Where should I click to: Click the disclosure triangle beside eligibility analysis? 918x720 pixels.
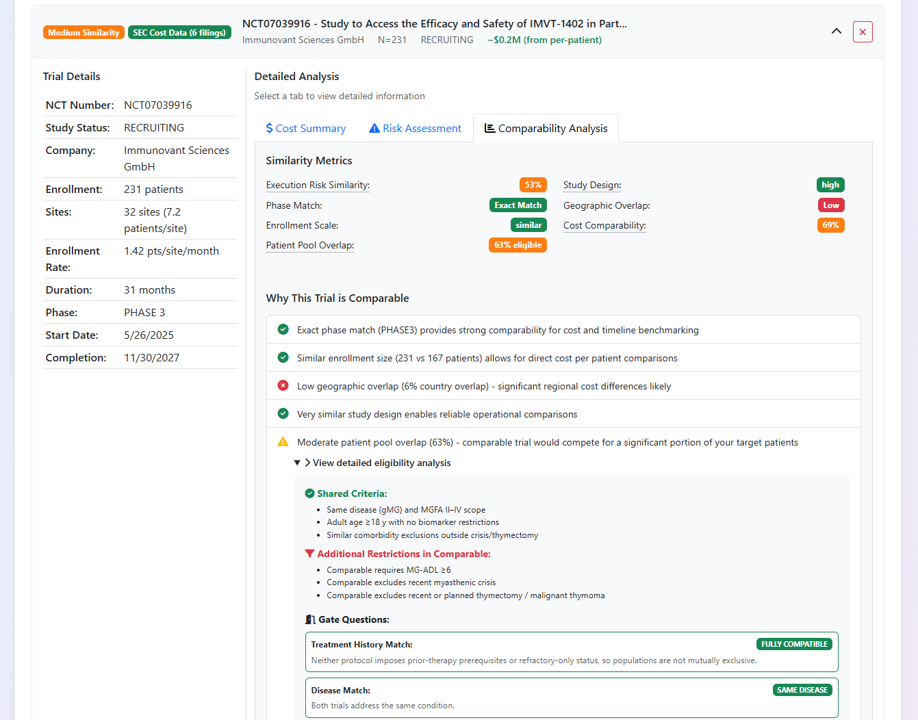tap(298, 462)
